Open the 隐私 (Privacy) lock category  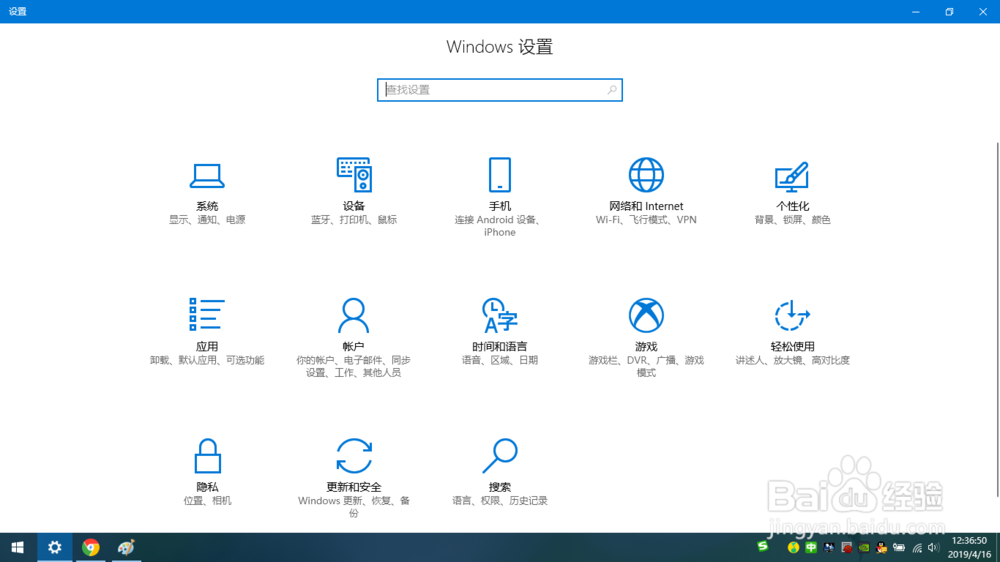pos(207,472)
